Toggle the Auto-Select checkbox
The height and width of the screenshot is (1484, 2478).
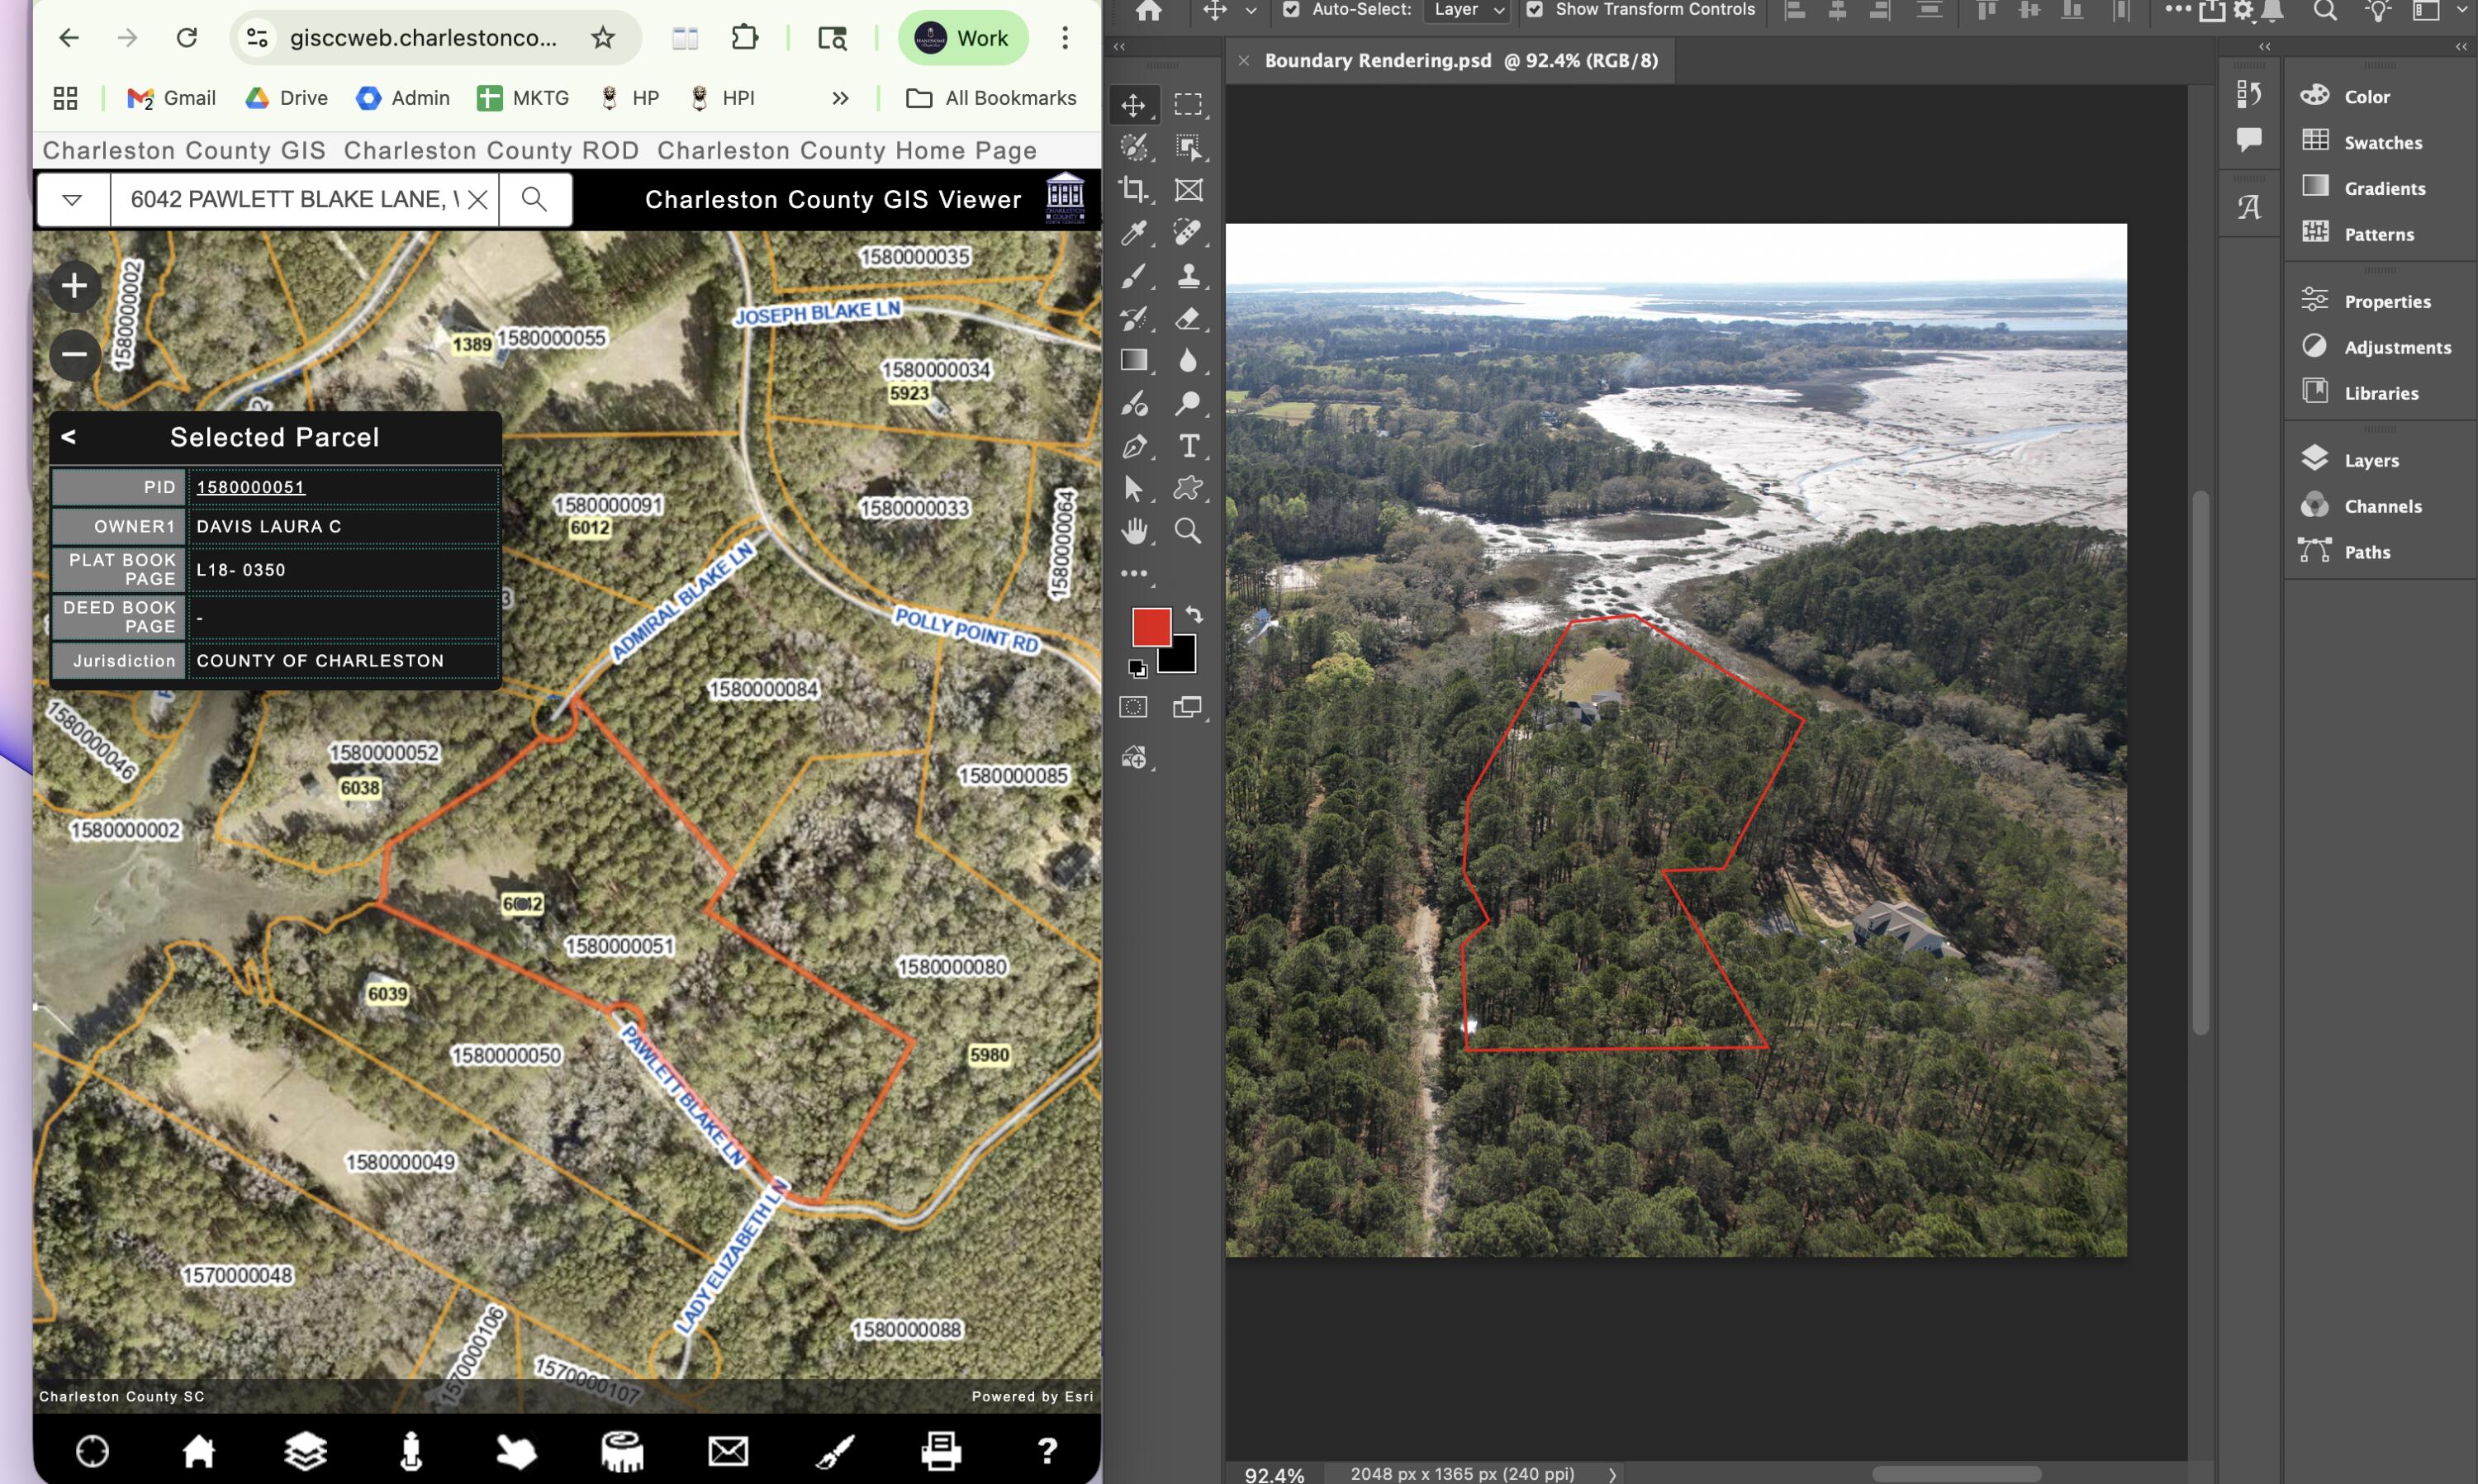point(1291,10)
